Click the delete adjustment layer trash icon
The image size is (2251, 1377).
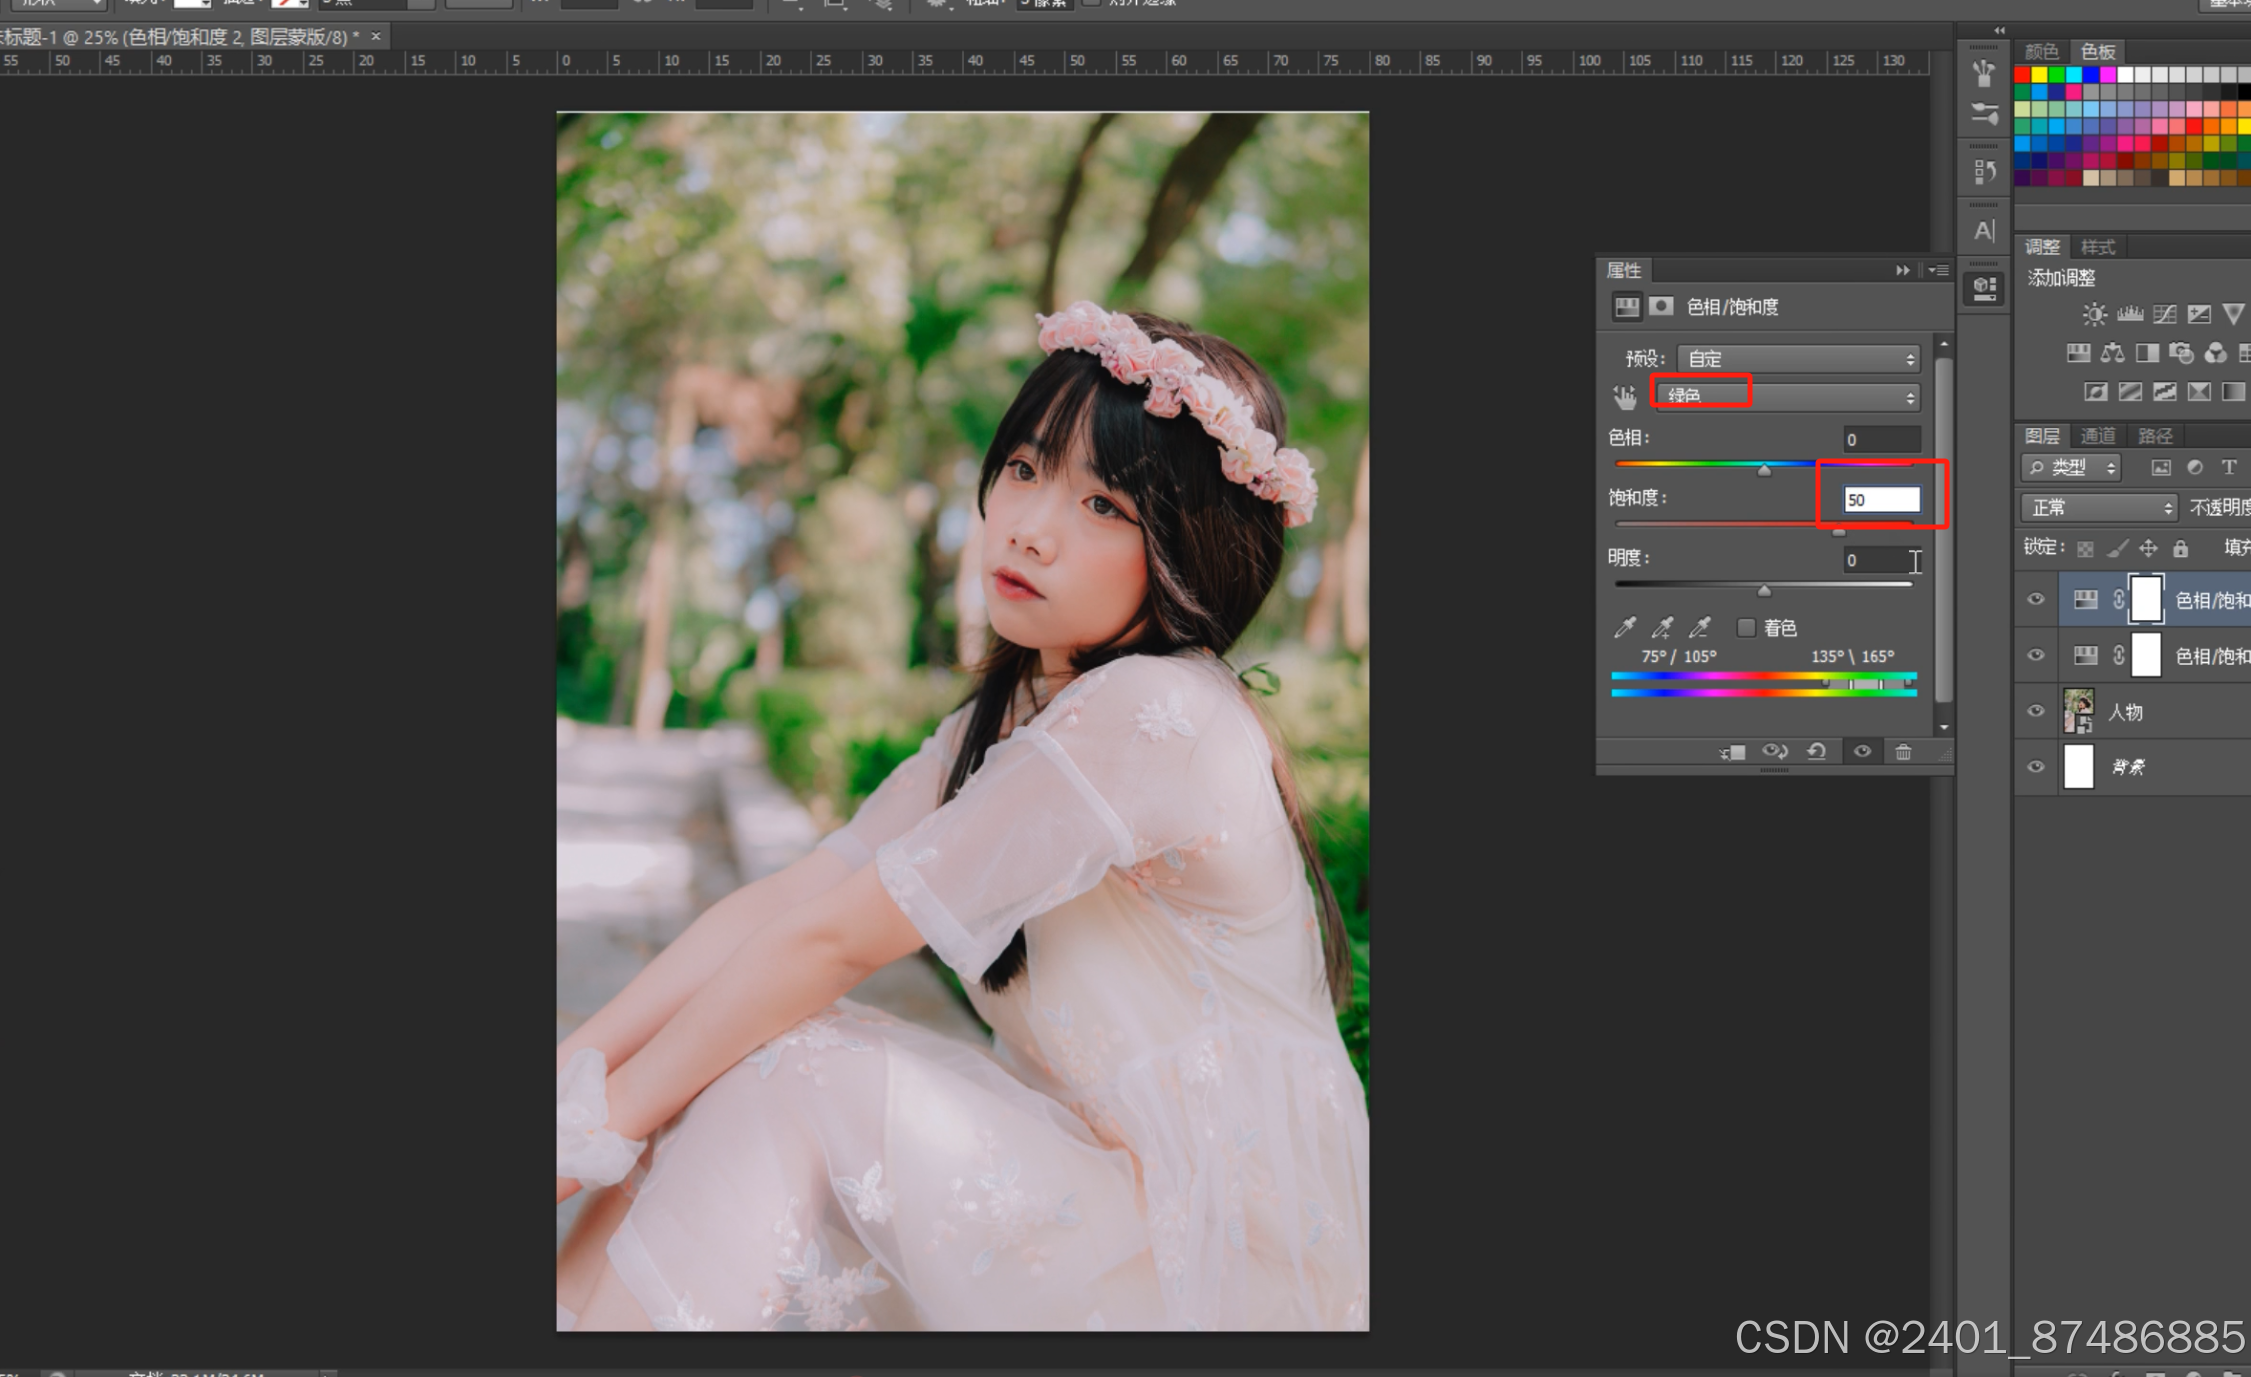pos(1903,752)
